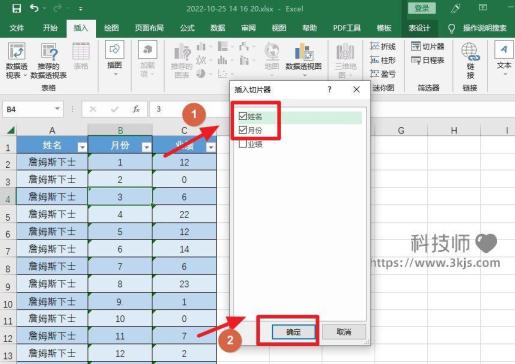Viewport: 515px width, 364px height.
Task: Toggle the 月份 checkbox in the slicer dialog
Action: tap(243, 130)
